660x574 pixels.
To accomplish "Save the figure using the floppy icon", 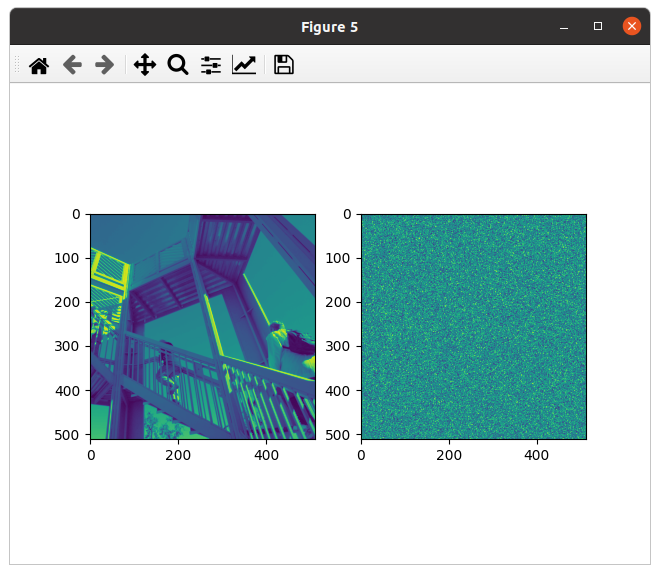I will [284, 66].
